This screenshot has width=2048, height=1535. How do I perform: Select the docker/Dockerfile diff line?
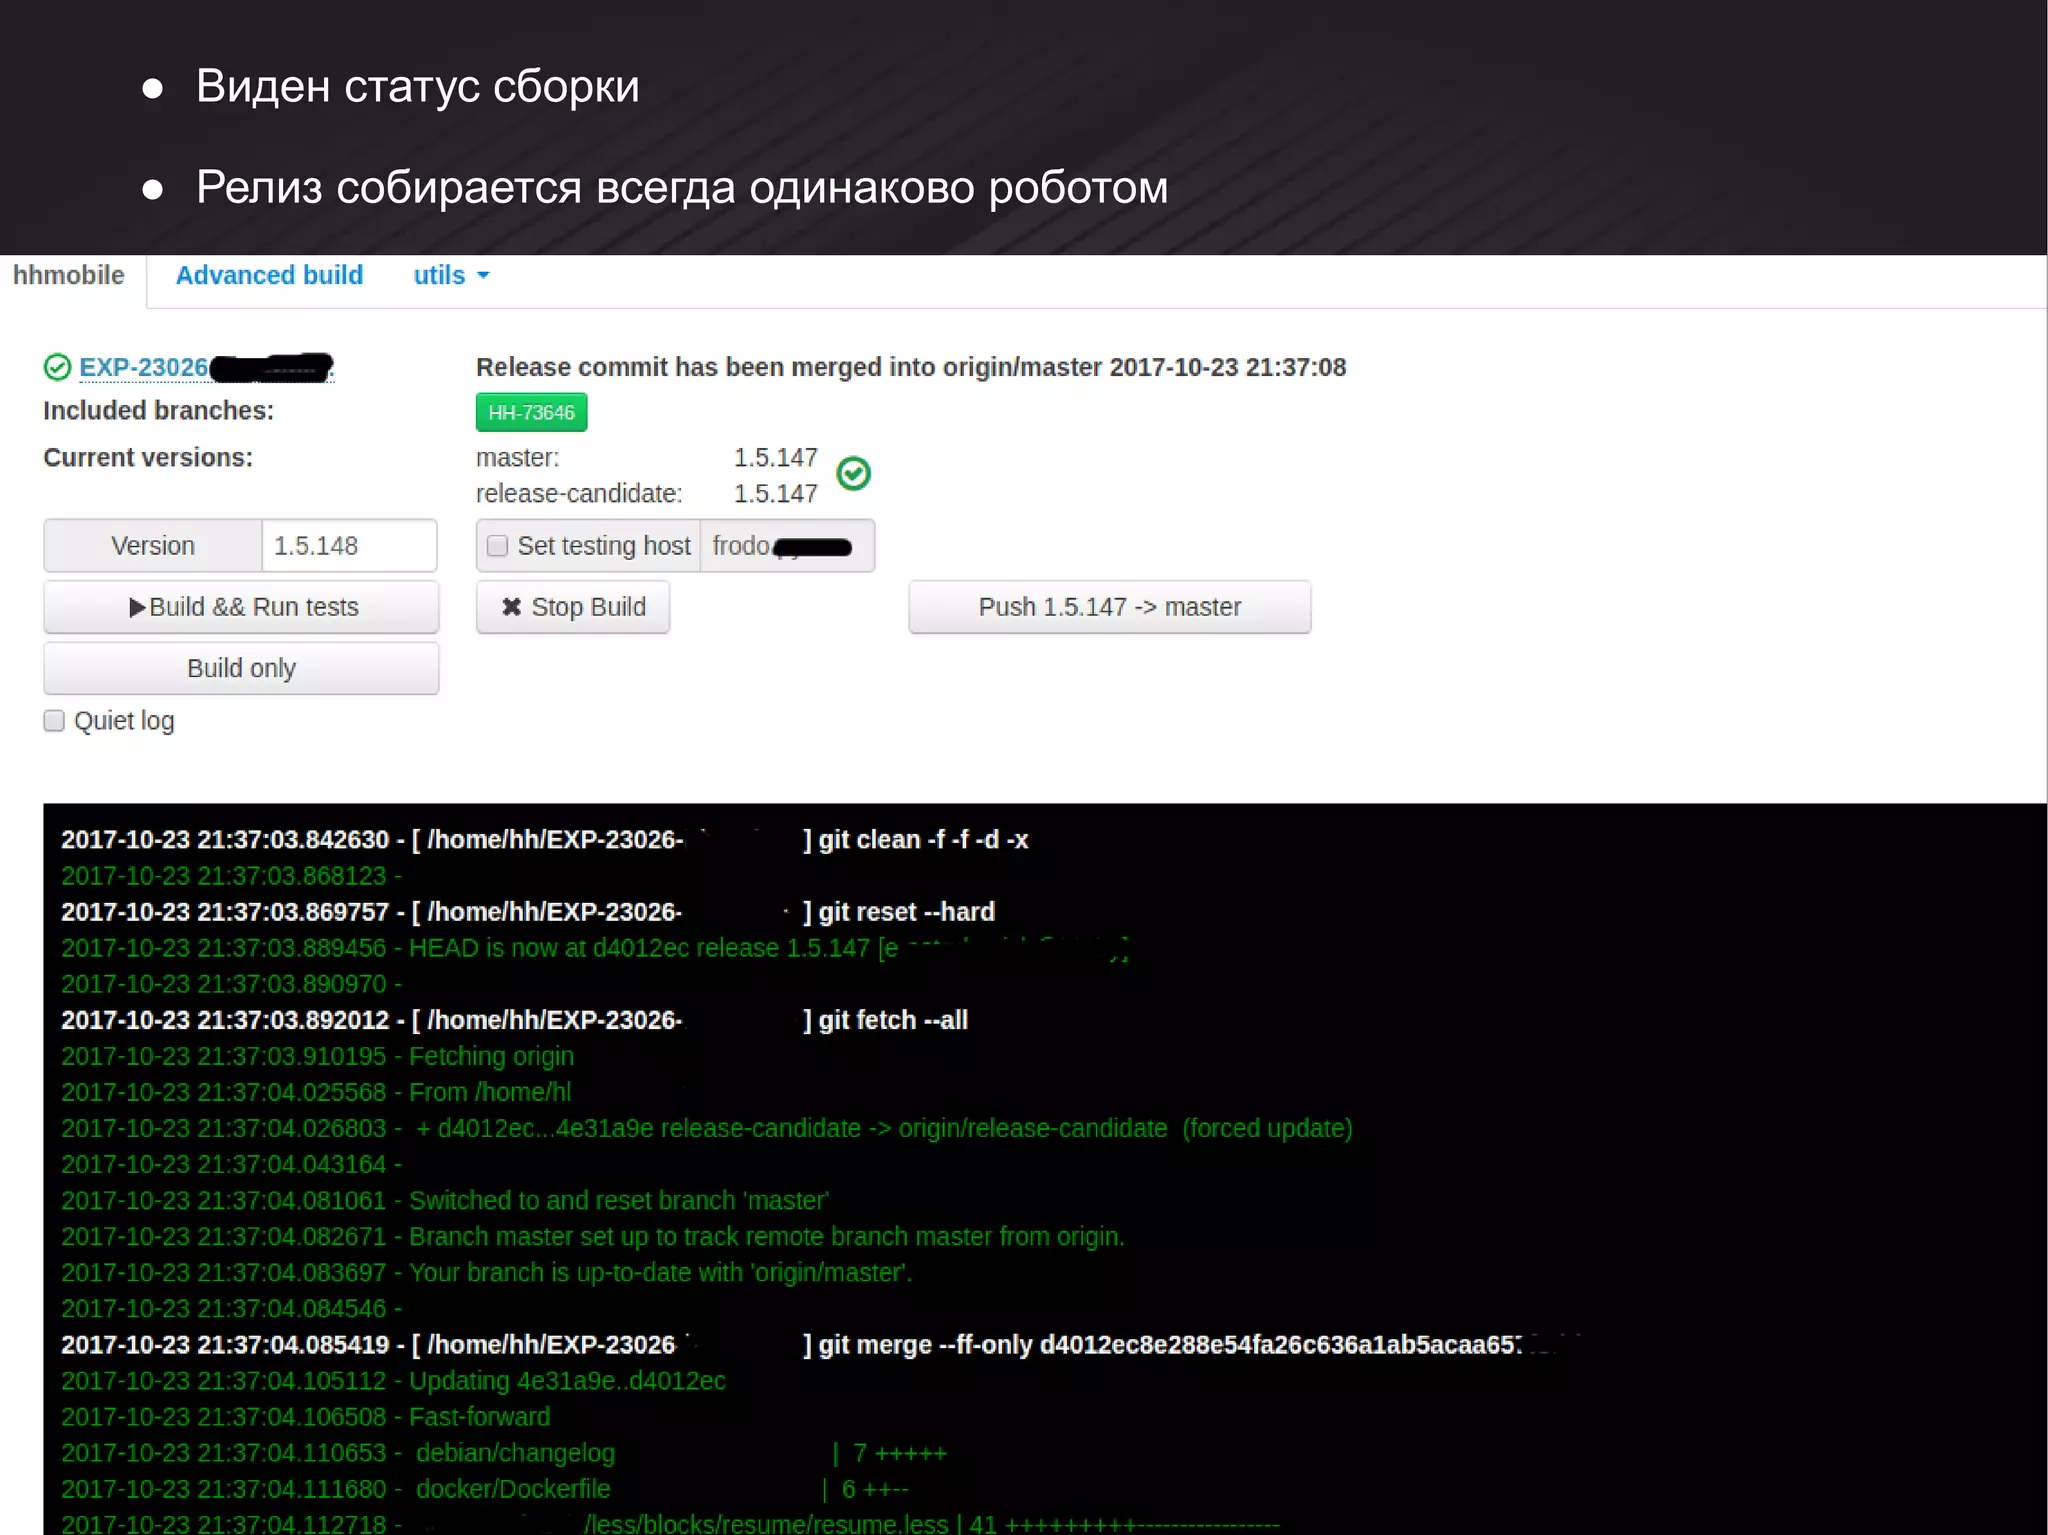[485, 1488]
